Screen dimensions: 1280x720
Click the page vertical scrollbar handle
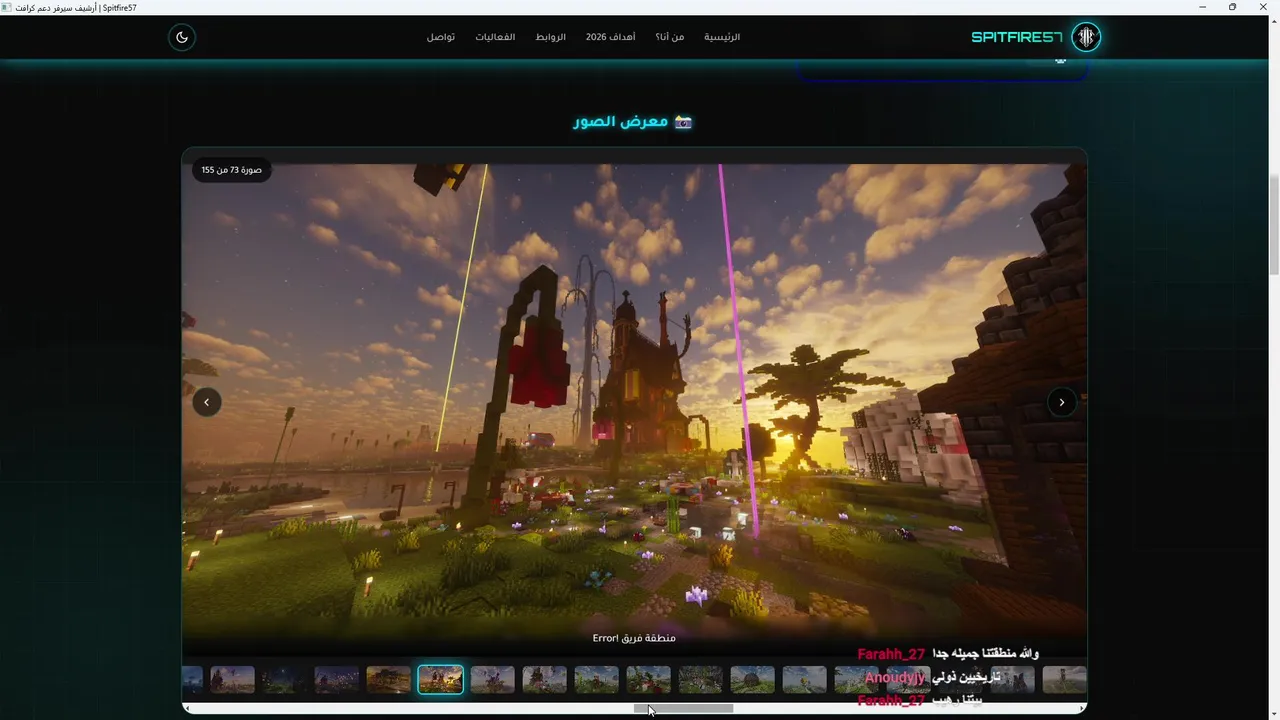(1273, 224)
